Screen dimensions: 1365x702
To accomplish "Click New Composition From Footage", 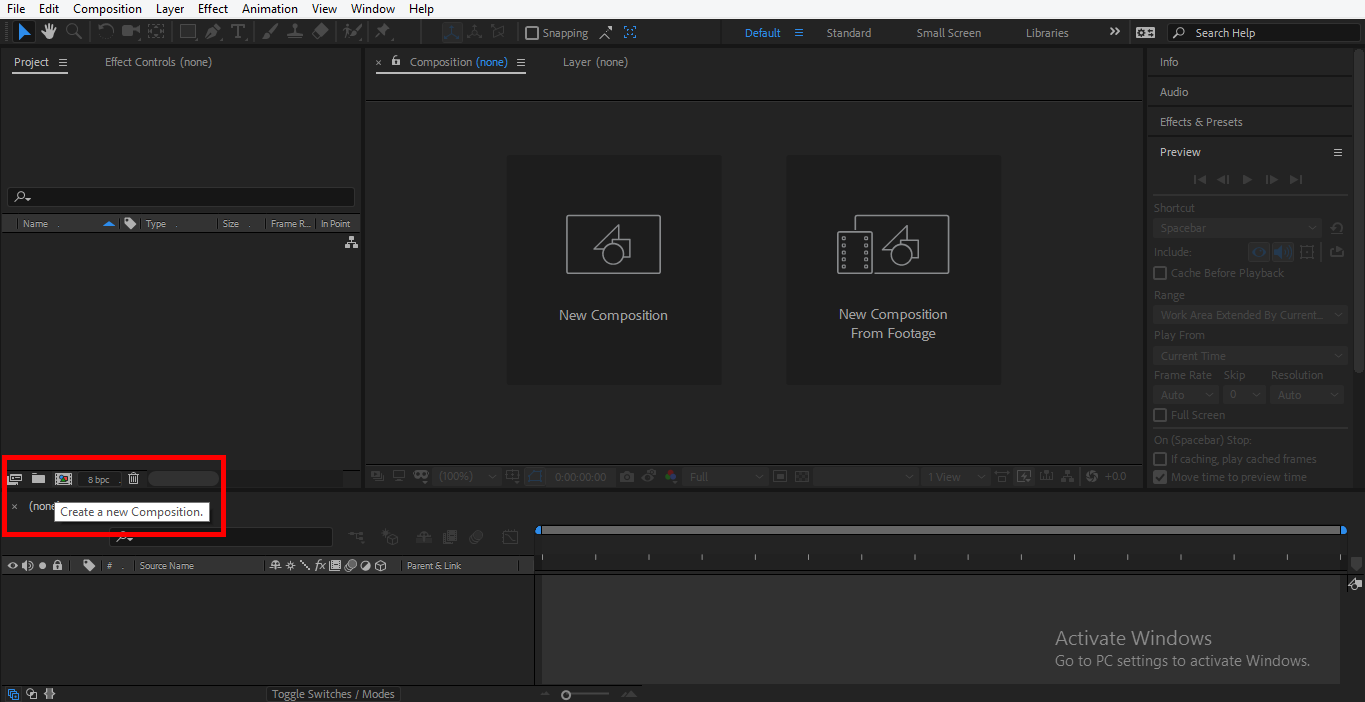I will pos(893,269).
